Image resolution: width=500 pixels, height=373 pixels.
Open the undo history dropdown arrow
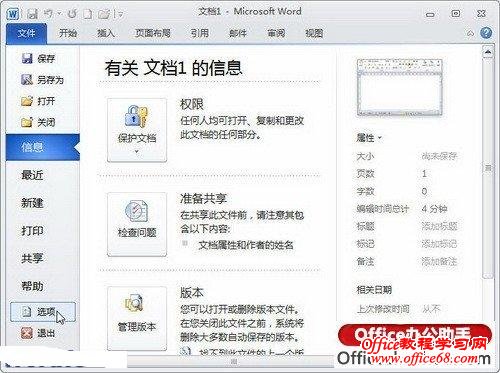pyautogui.click(x=59, y=14)
